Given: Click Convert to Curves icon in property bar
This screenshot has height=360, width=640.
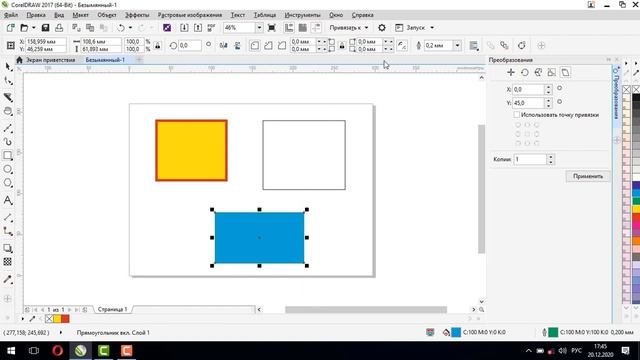Looking at the screenshot, I should coord(522,45).
